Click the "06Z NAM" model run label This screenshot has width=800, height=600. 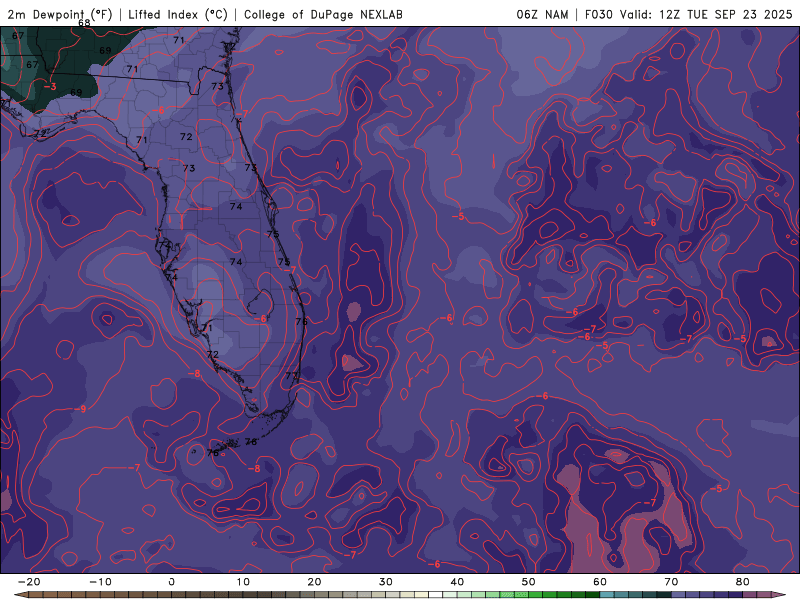coord(542,15)
